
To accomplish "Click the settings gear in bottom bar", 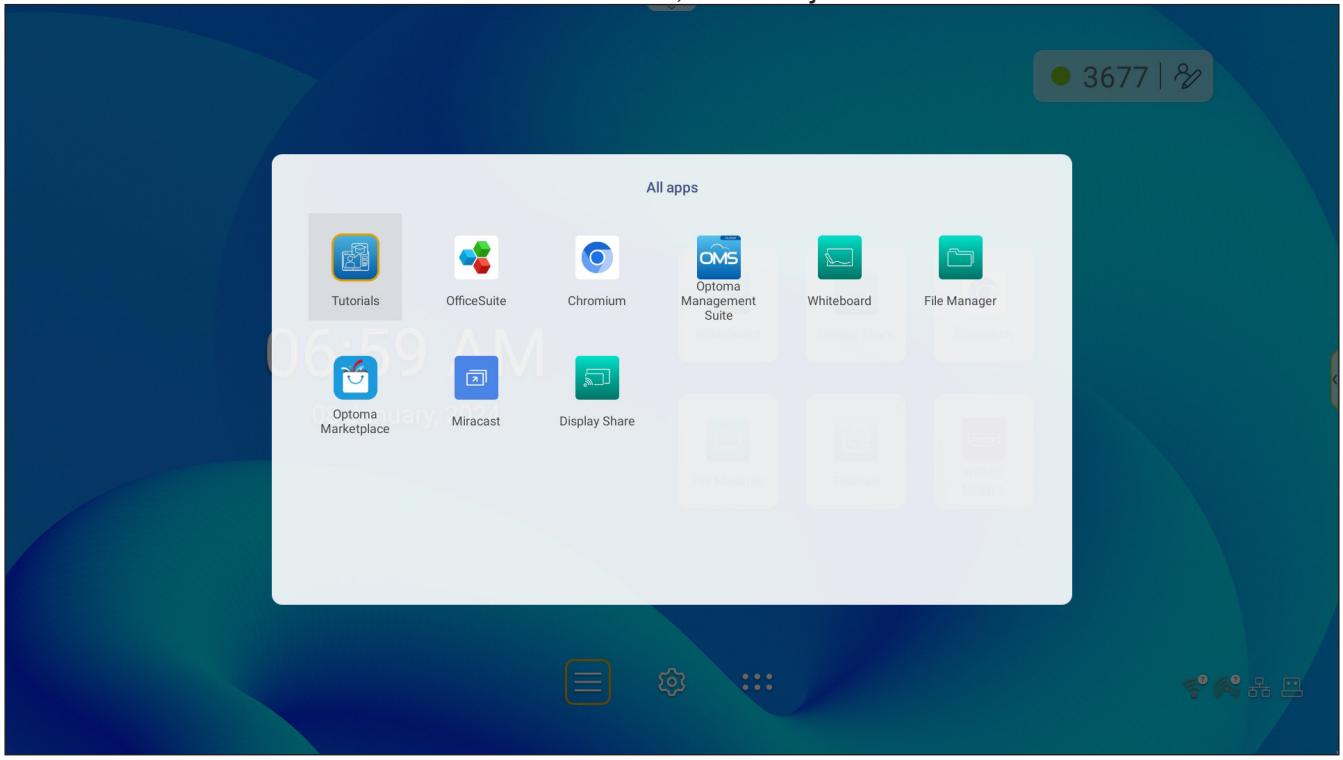I will pos(670,683).
